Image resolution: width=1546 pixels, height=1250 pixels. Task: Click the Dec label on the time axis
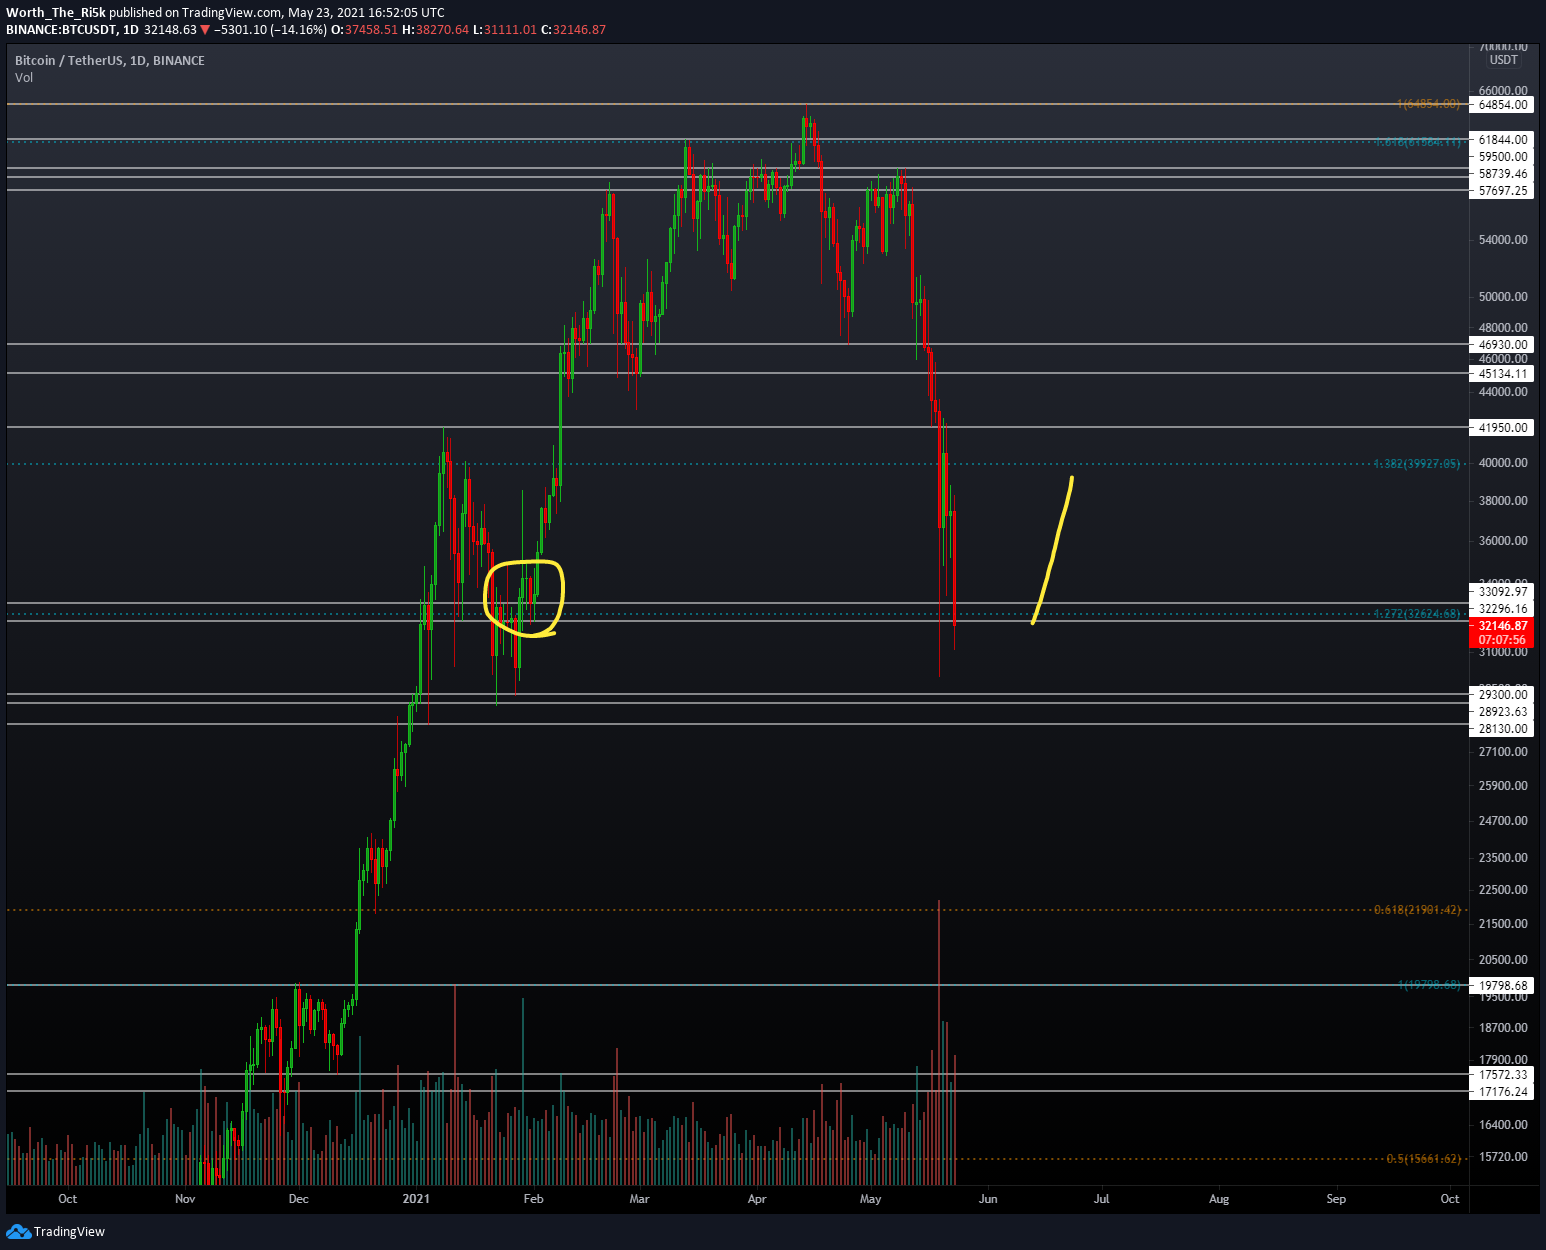coord(299,1199)
